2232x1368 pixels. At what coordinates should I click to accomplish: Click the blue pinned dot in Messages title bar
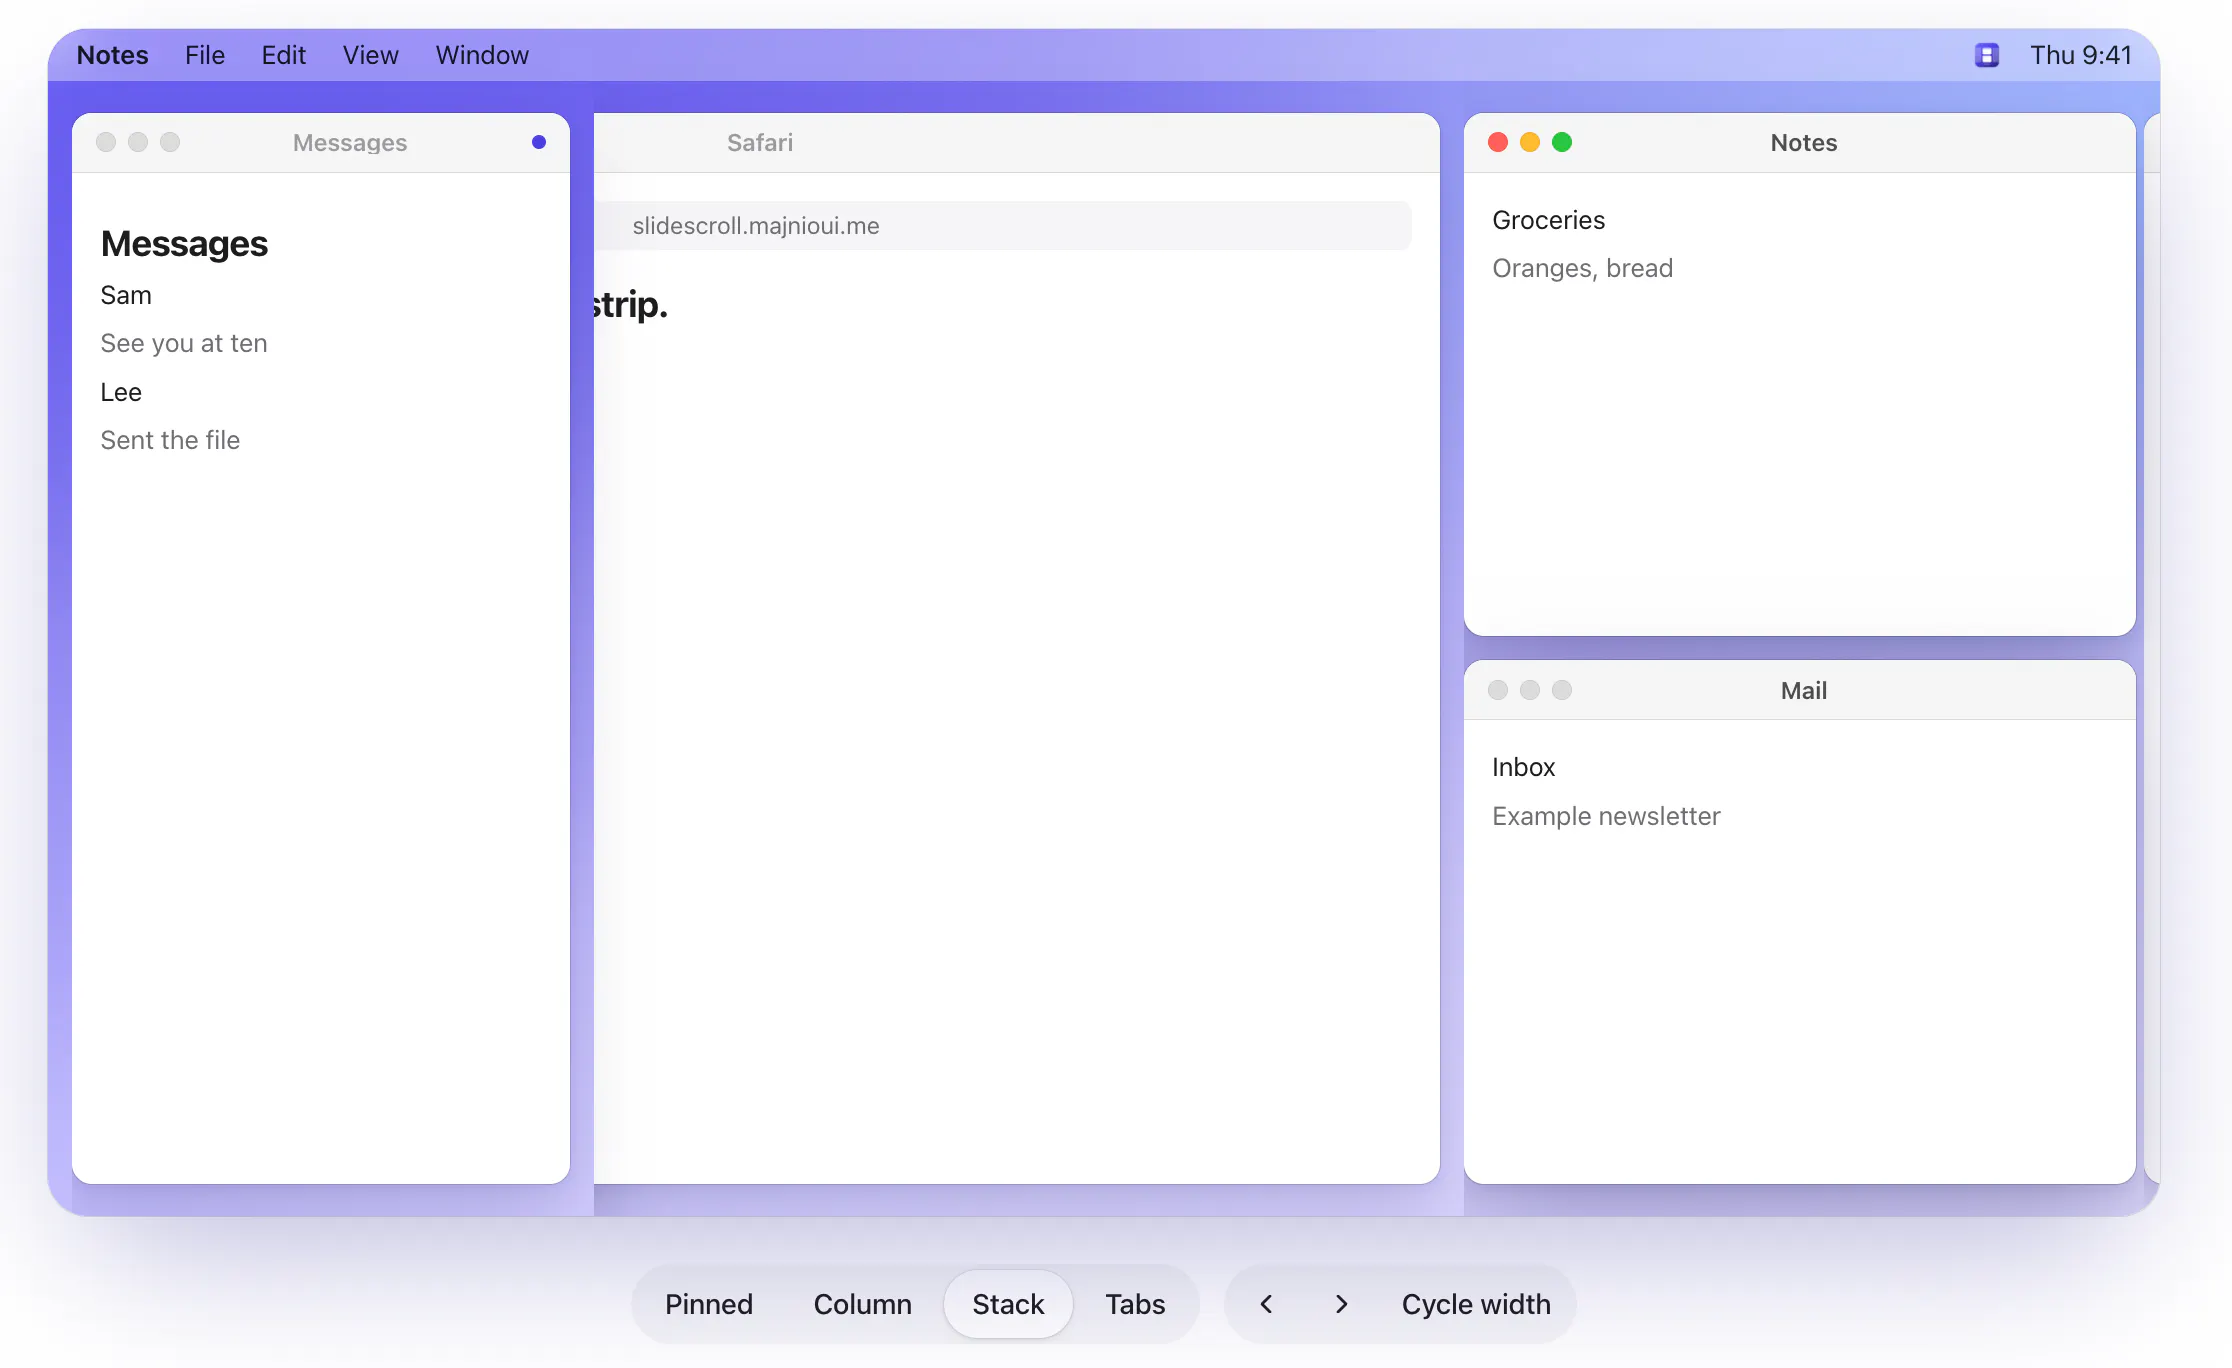[x=539, y=142]
